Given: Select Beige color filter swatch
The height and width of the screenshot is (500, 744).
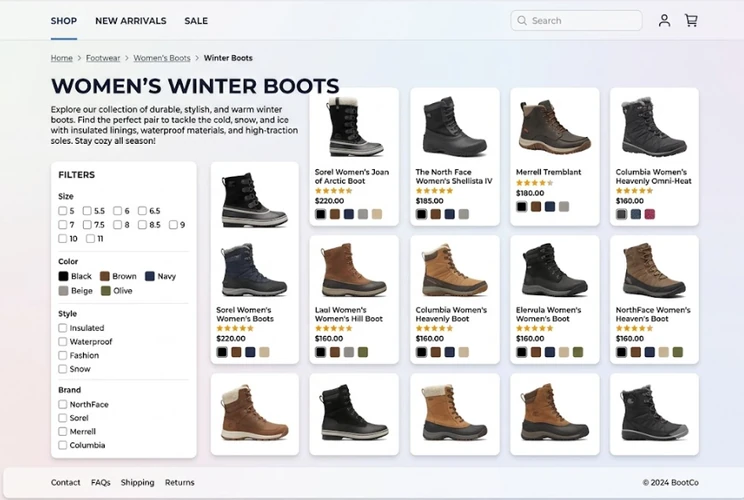Looking at the screenshot, I should click(64, 291).
